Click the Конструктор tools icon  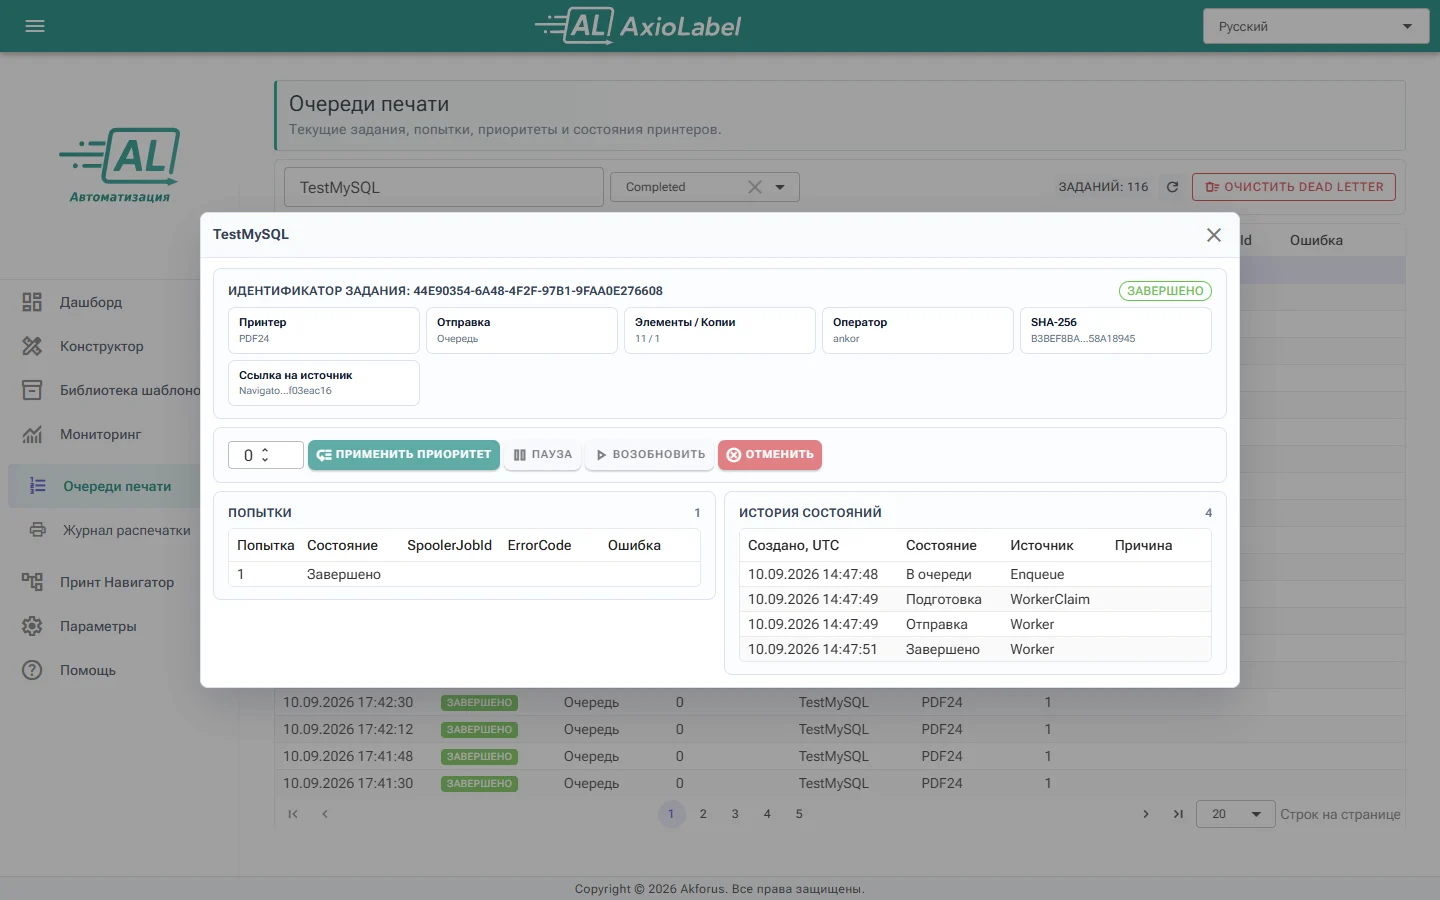(x=32, y=346)
